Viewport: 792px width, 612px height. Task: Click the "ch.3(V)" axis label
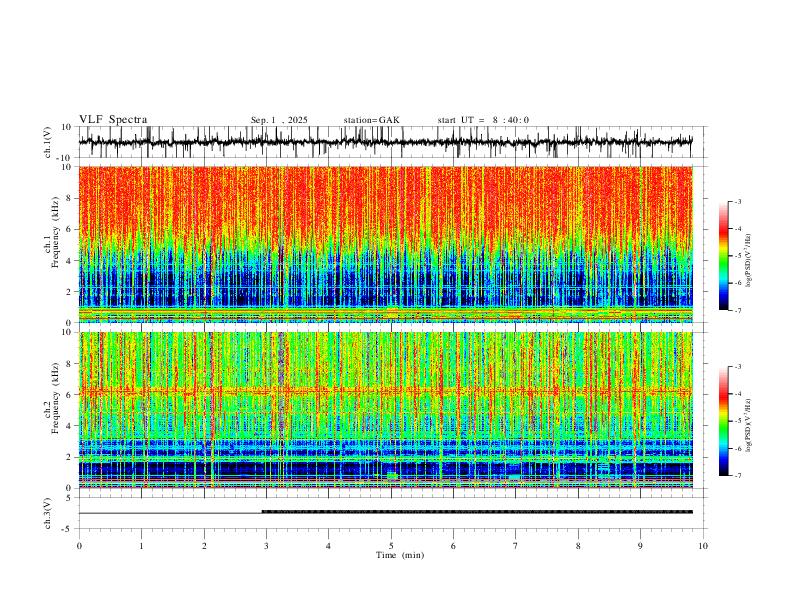coord(48,513)
